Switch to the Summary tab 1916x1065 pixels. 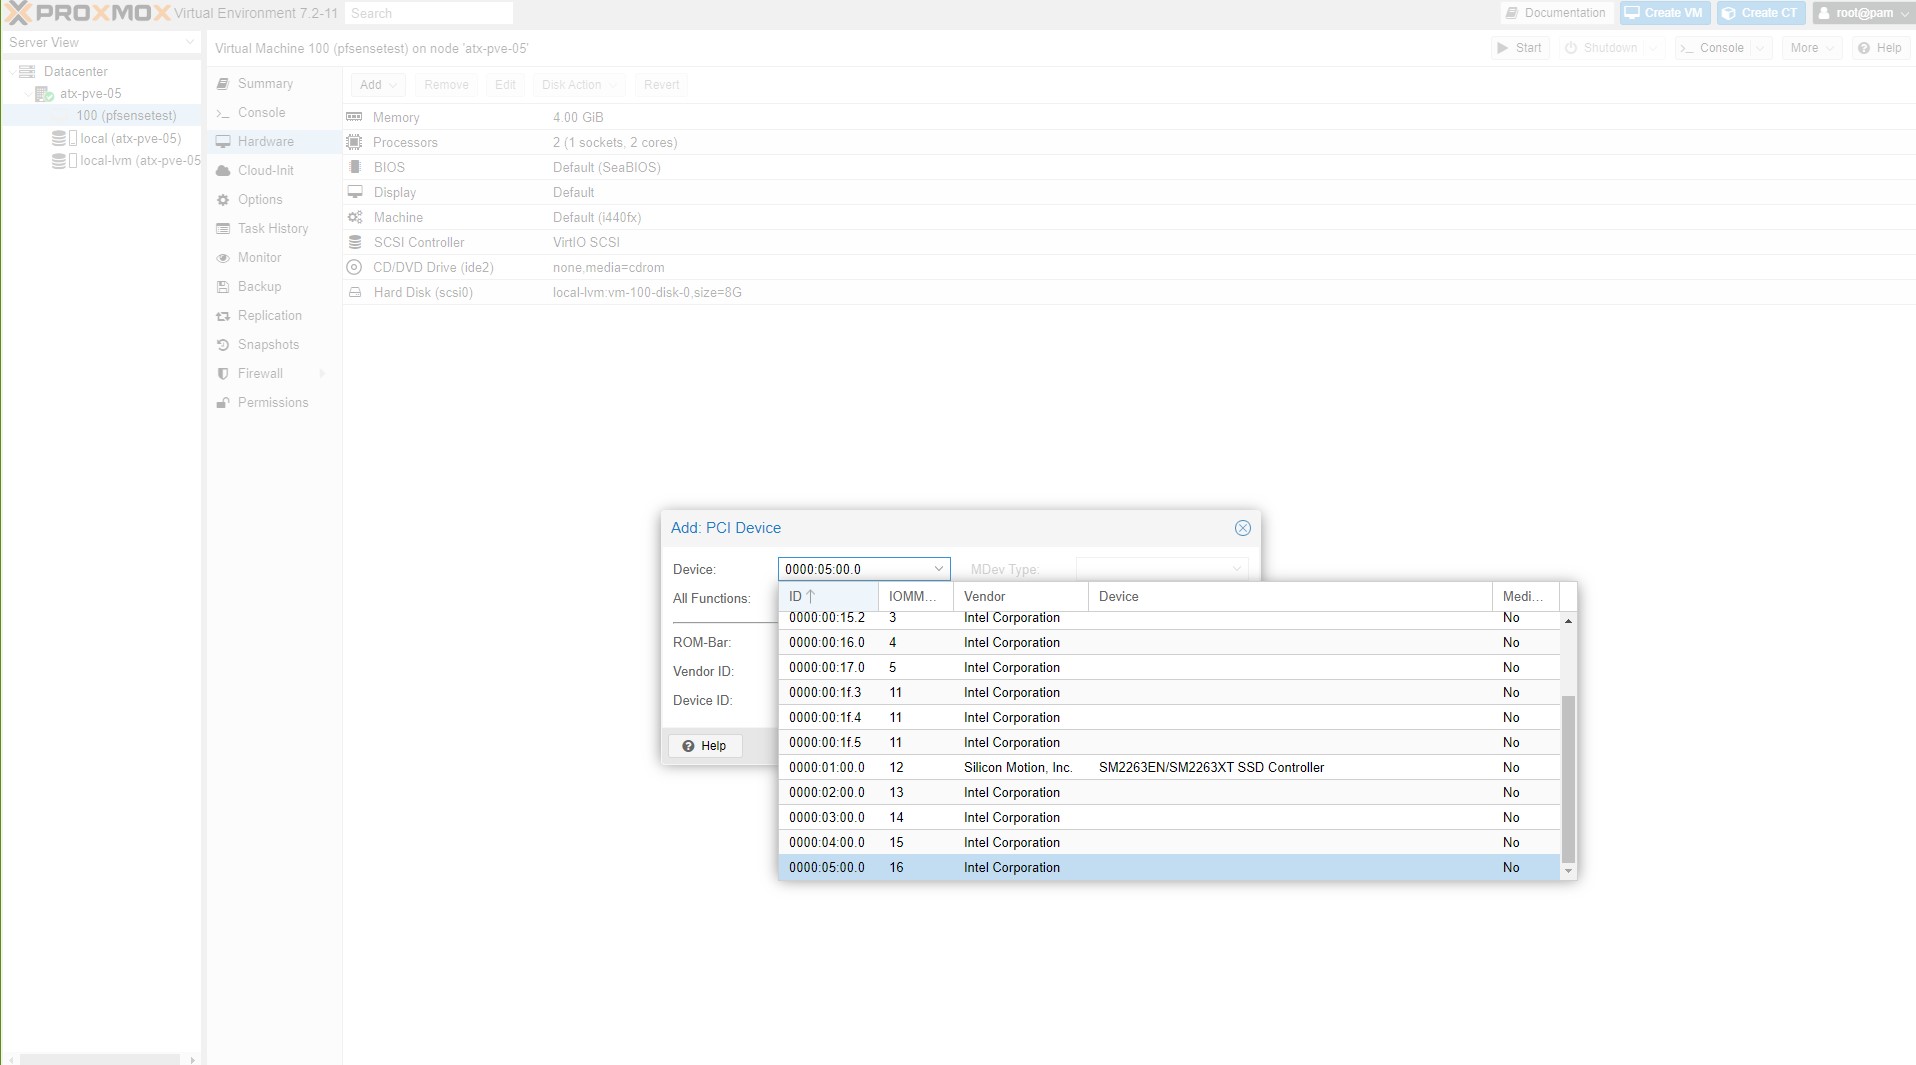coord(265,84)
